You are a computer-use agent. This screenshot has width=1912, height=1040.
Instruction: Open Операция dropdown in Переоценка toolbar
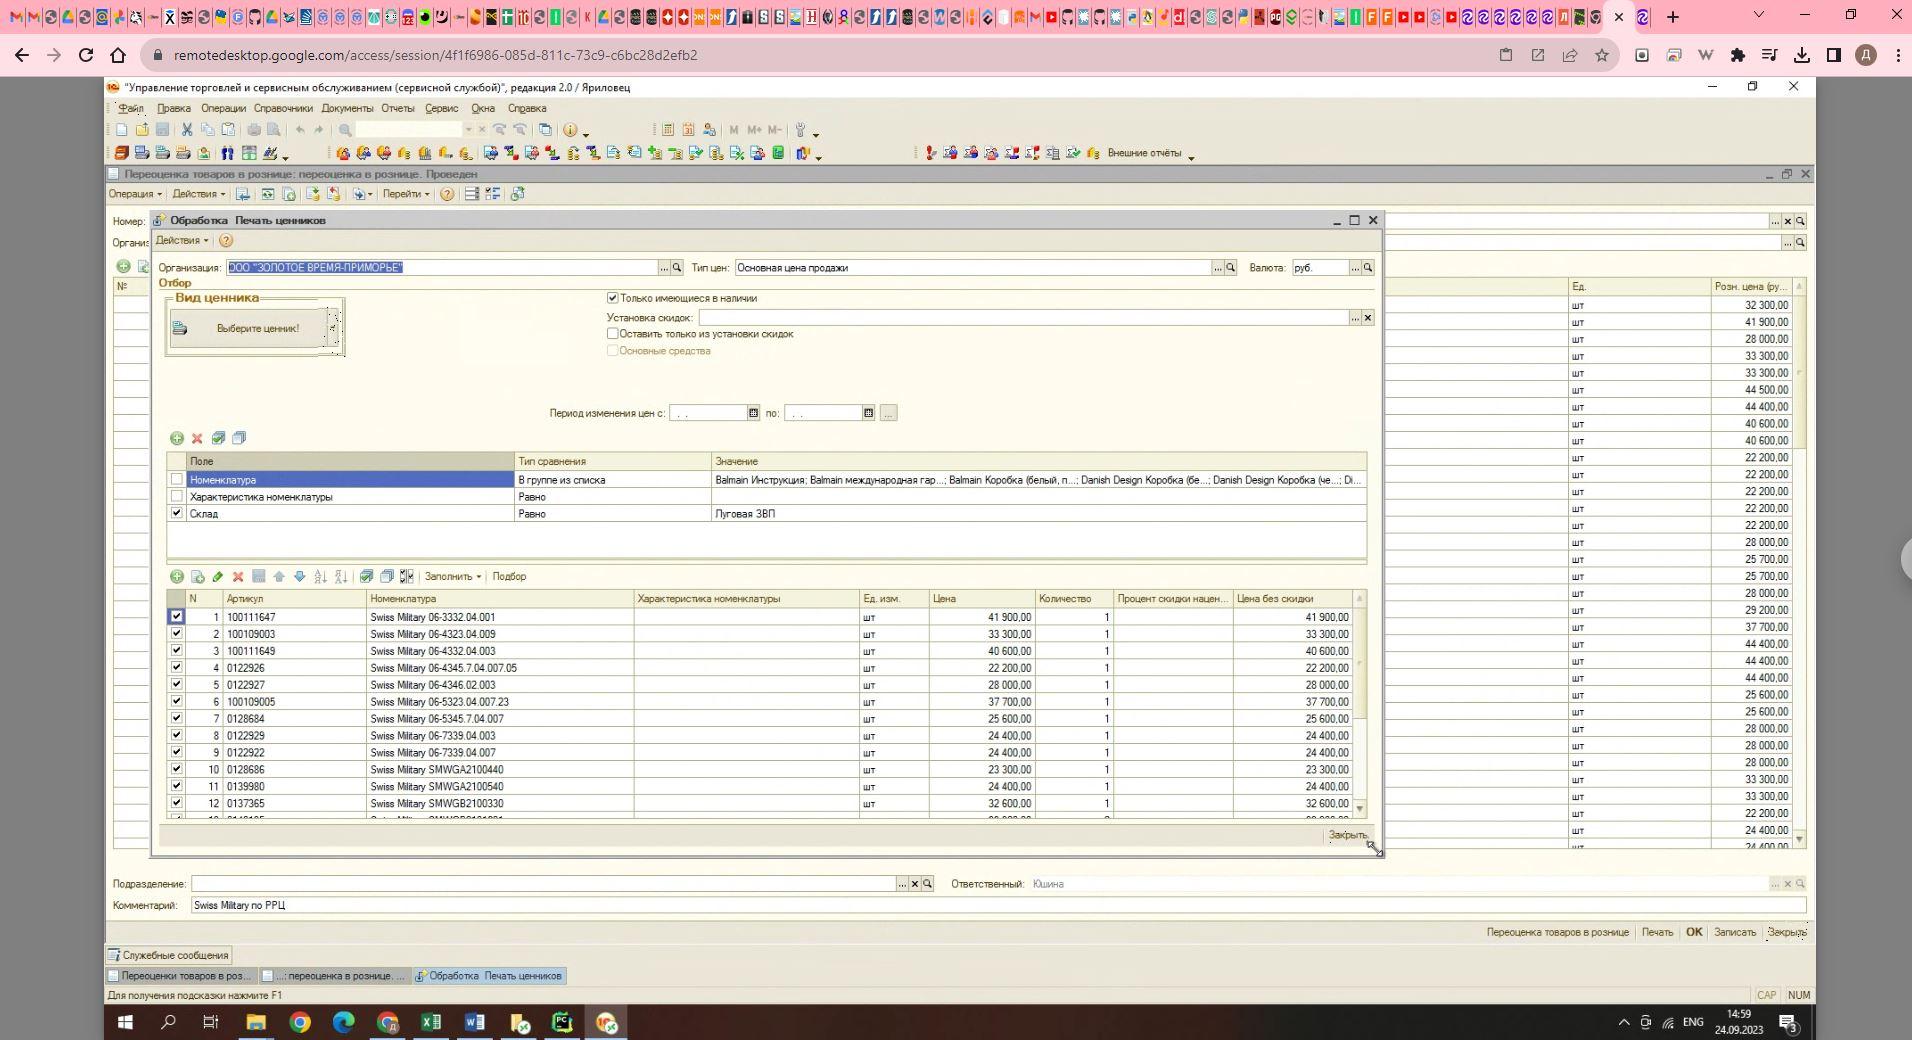click(x=134, y=194)
